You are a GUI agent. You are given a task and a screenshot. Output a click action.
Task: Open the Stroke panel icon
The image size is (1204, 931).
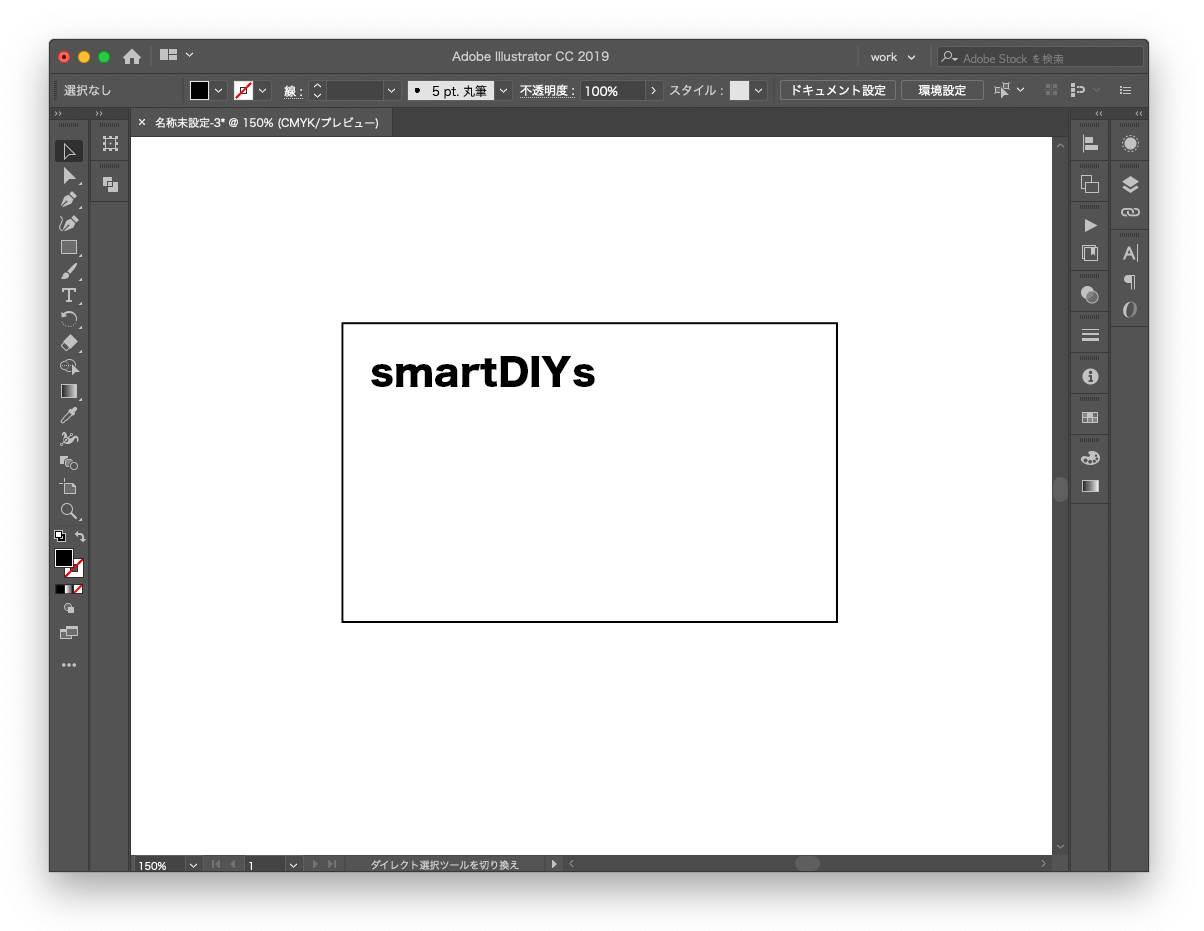tap(1090, 335)
